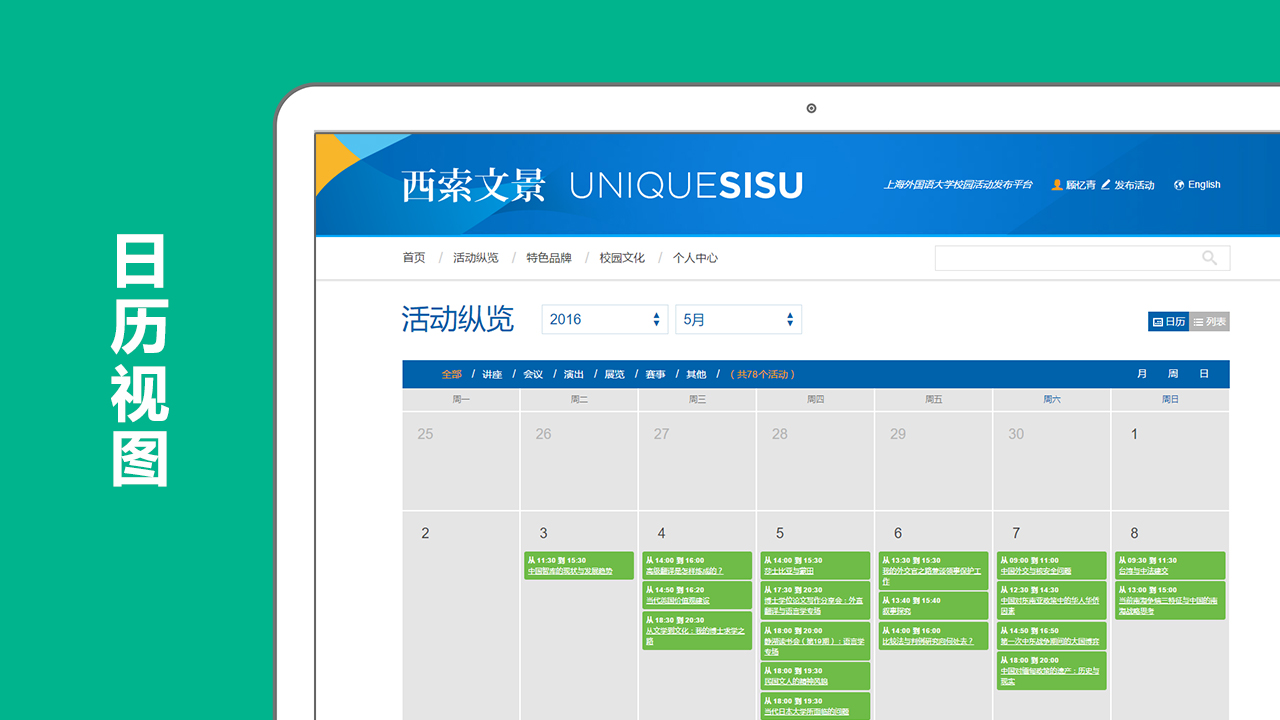Click the search magnifier icon

pyautogui.click(x=1209, y=258)
